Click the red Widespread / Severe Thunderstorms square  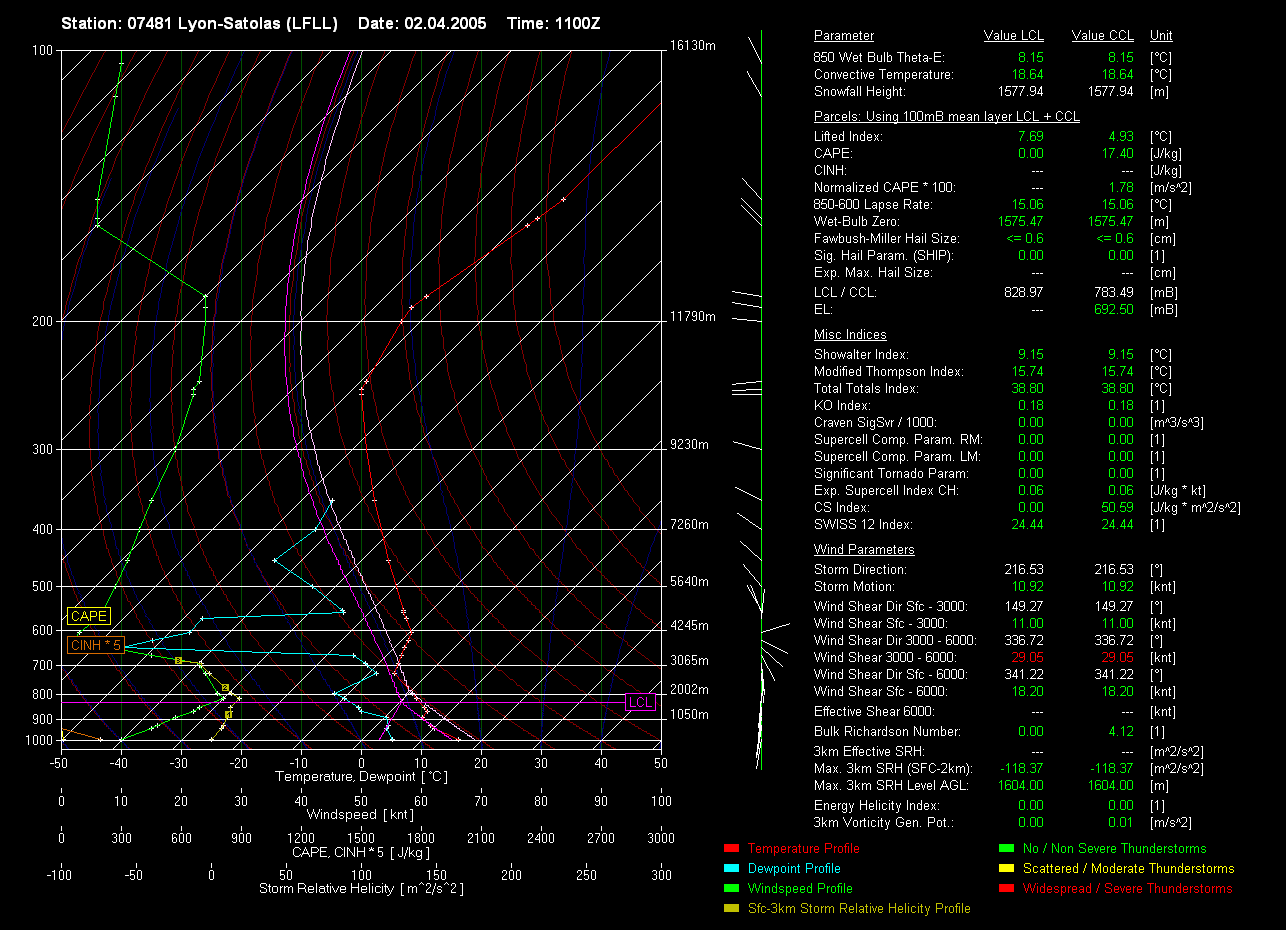click(1005, 889)
